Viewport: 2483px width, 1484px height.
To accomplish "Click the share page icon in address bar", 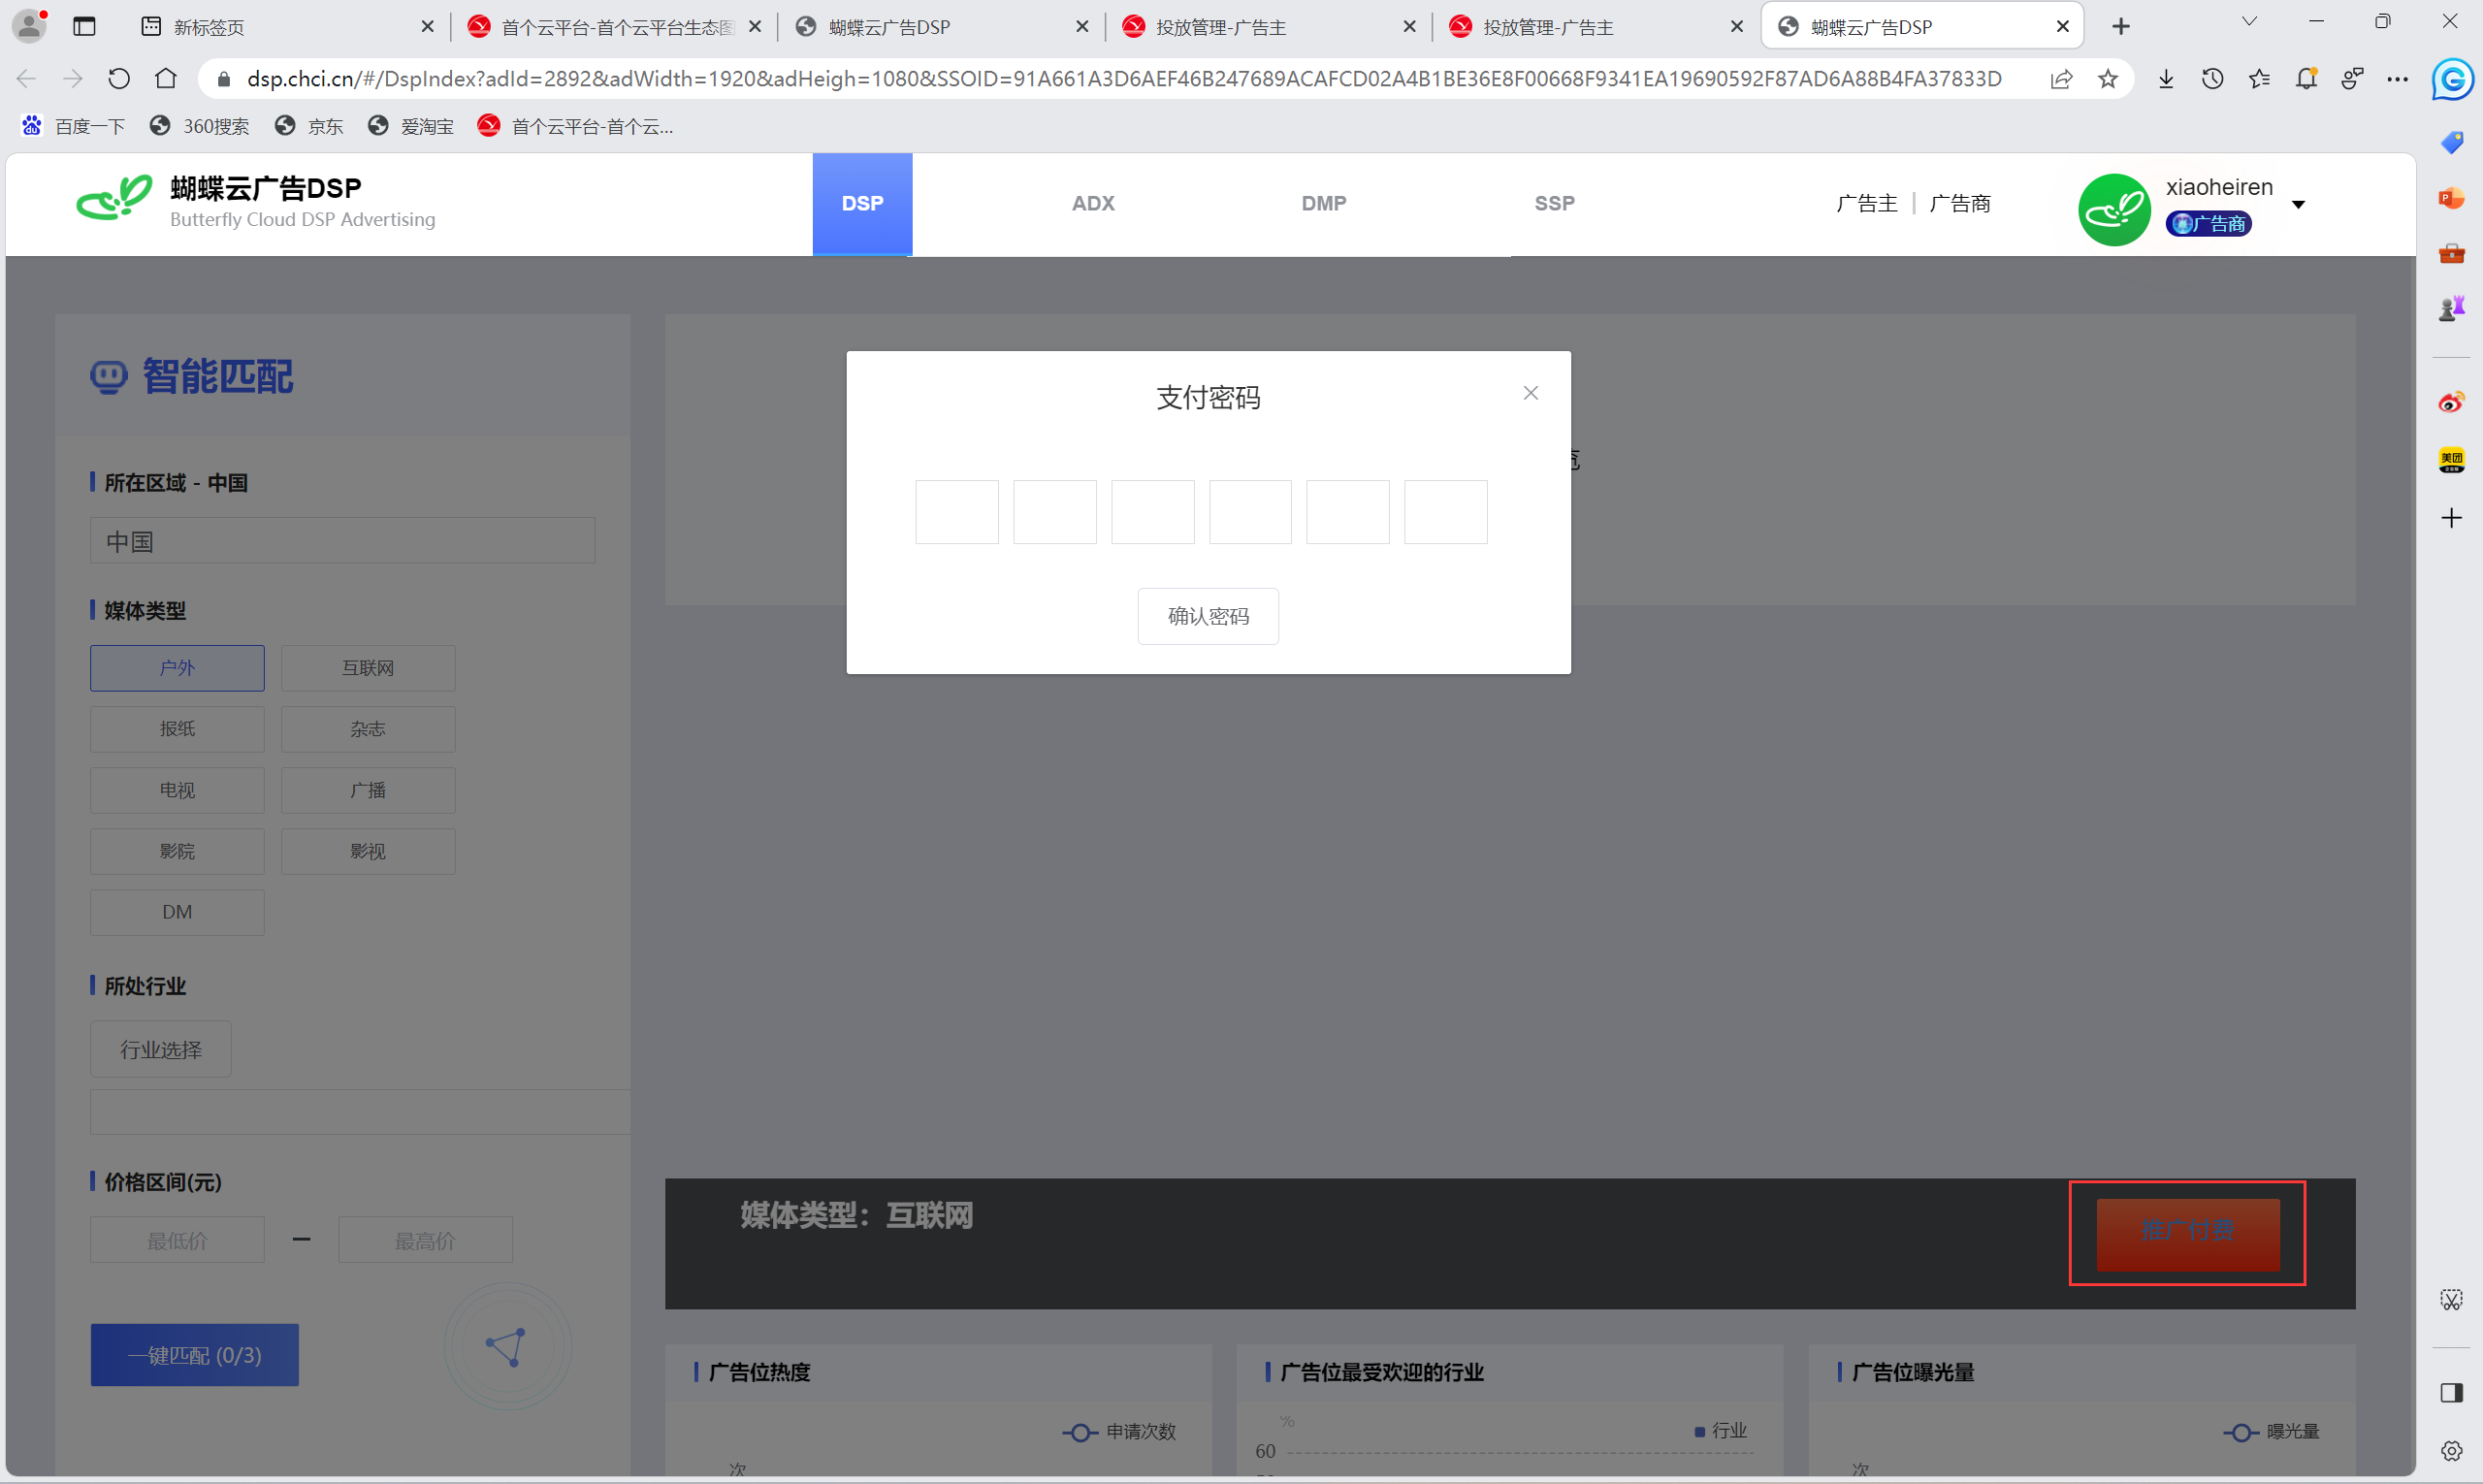I will [x=2061, y=79].
